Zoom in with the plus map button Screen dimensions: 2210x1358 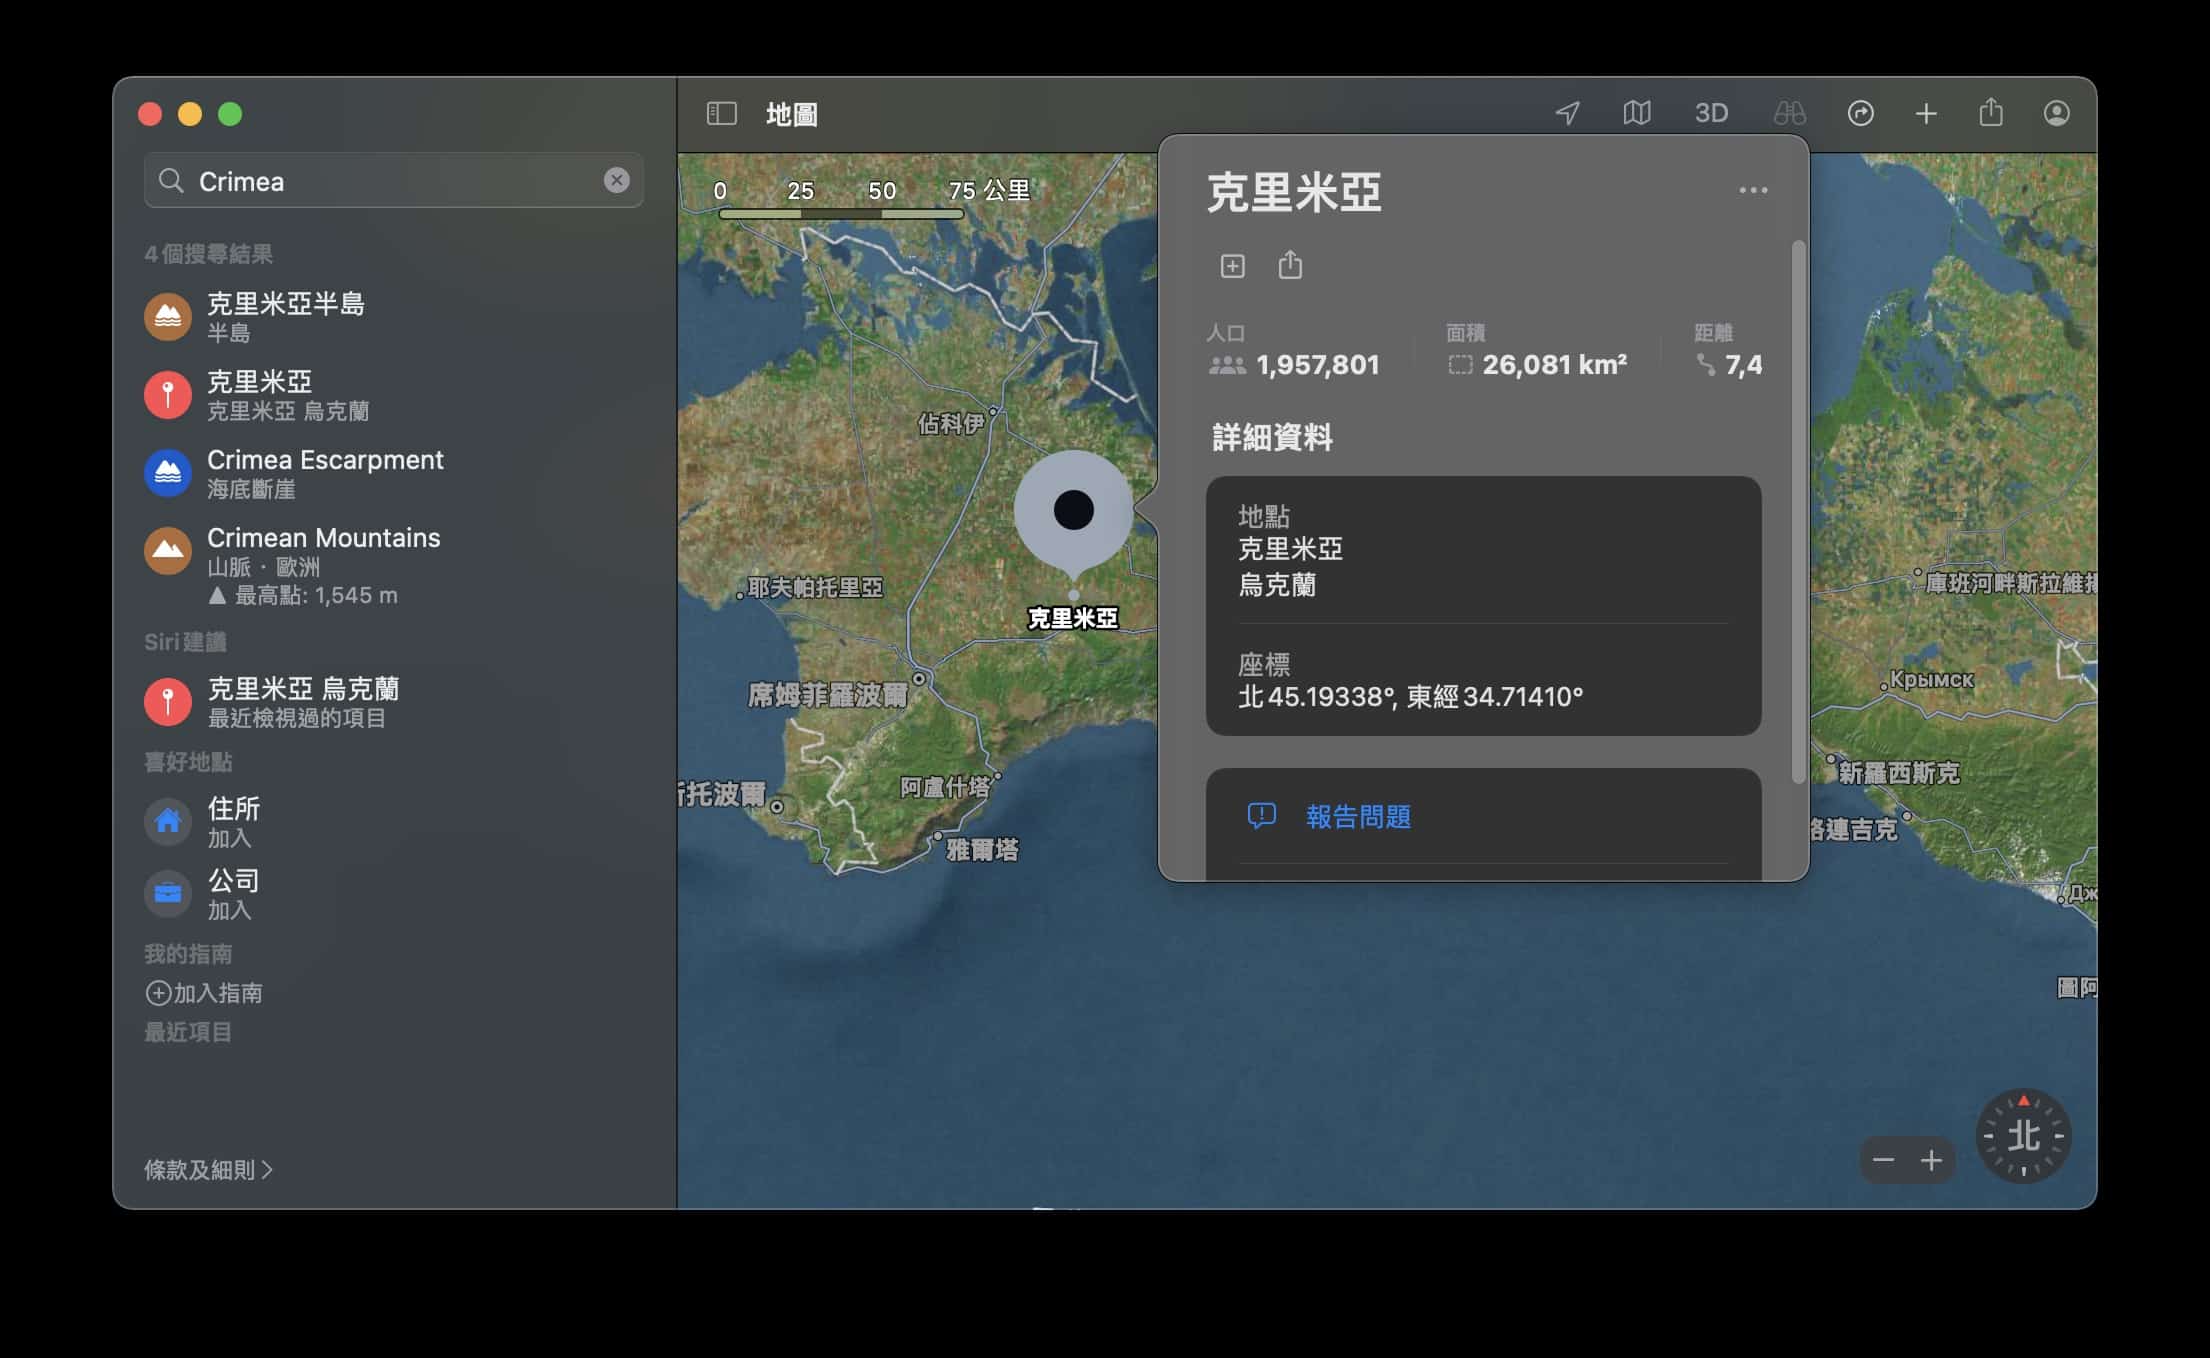[1931, 1160]
